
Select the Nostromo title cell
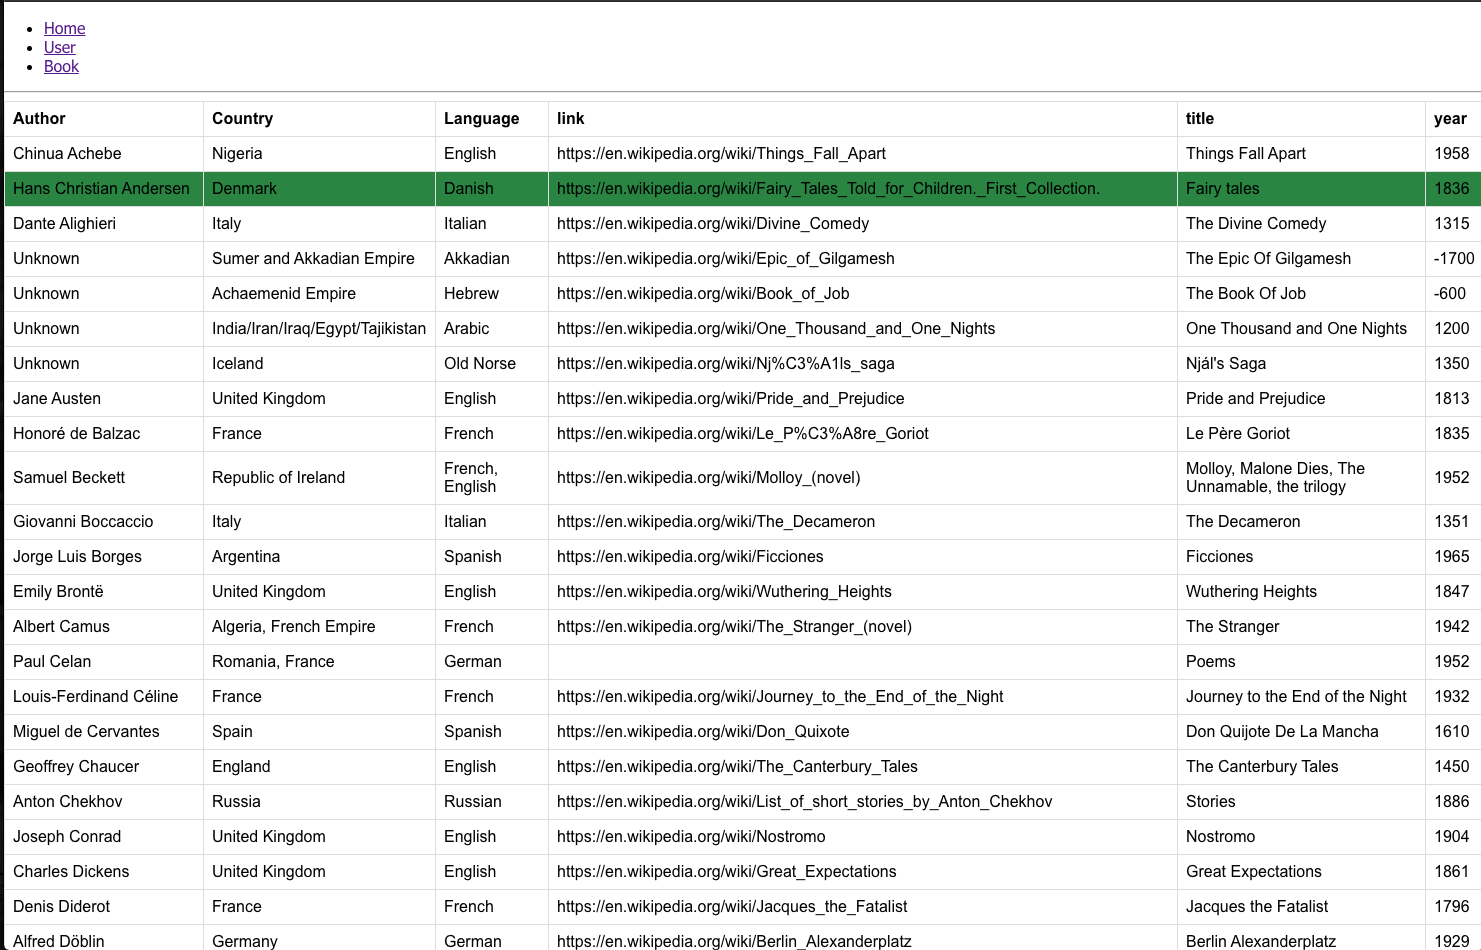pyautogui.click(x=1301, y=837)
